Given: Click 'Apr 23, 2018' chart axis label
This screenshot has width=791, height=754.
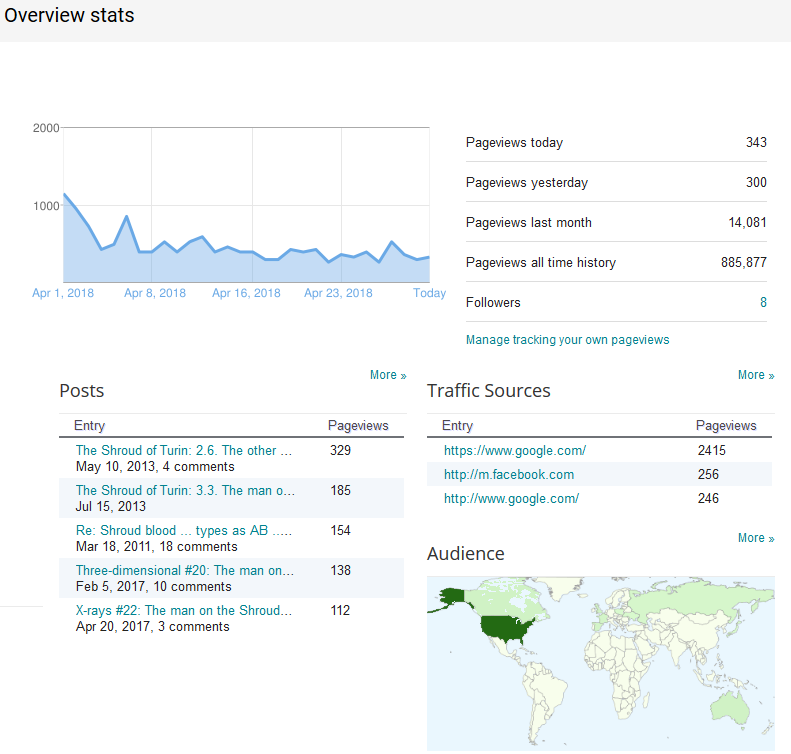Looking at the screenshot, I should point(338,293).
